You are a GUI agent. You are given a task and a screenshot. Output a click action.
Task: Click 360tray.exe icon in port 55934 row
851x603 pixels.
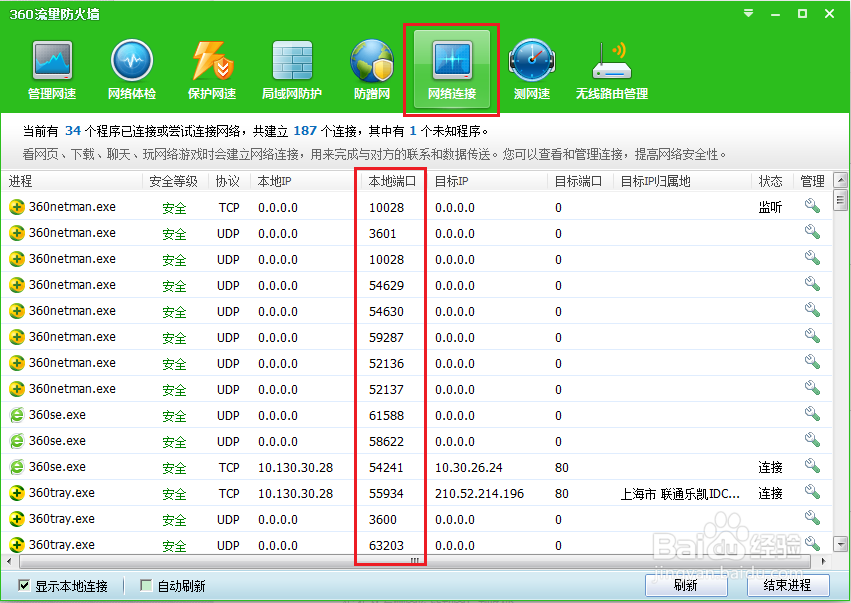[17, 493]
